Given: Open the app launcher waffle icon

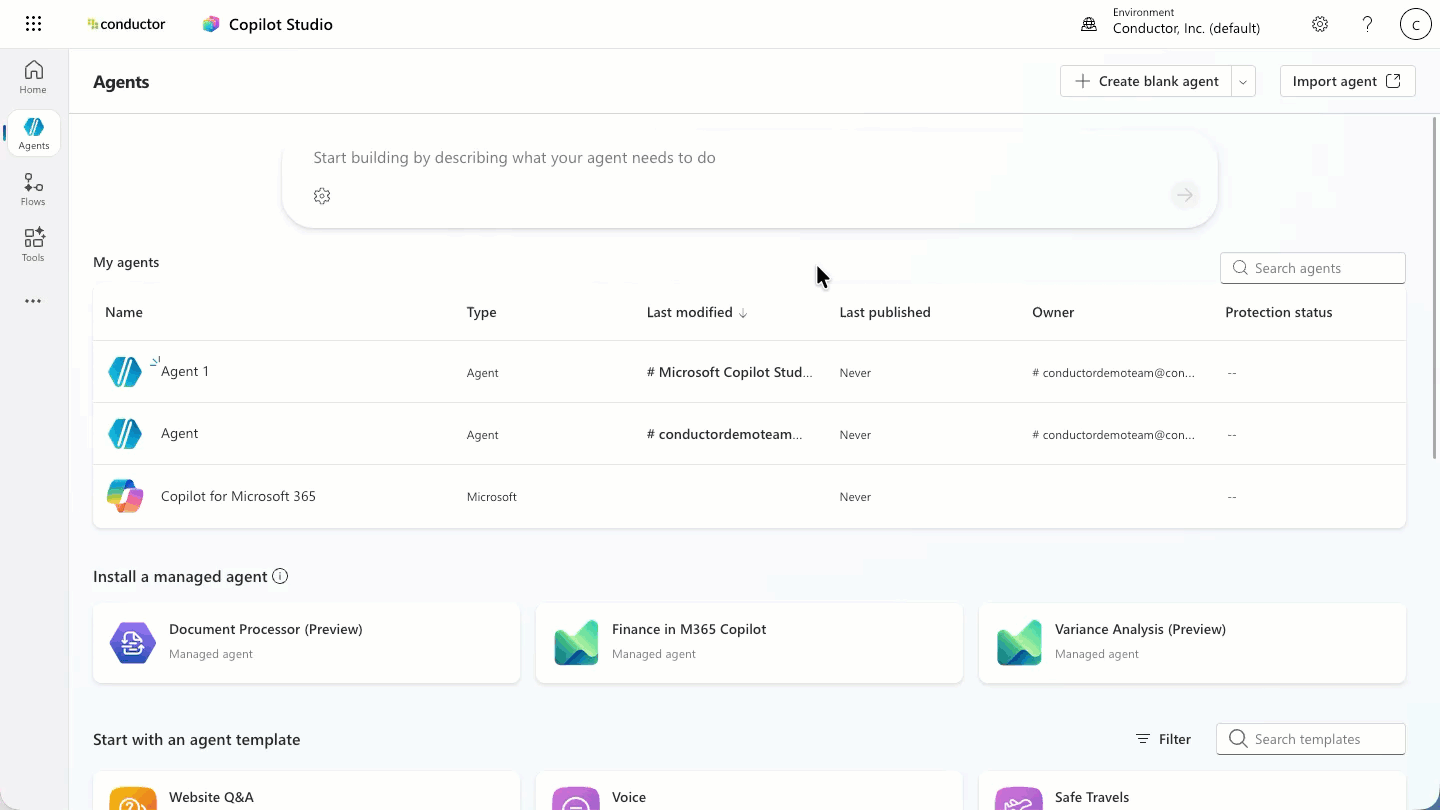Looking at the screenshot, I should tap(33, 24).
